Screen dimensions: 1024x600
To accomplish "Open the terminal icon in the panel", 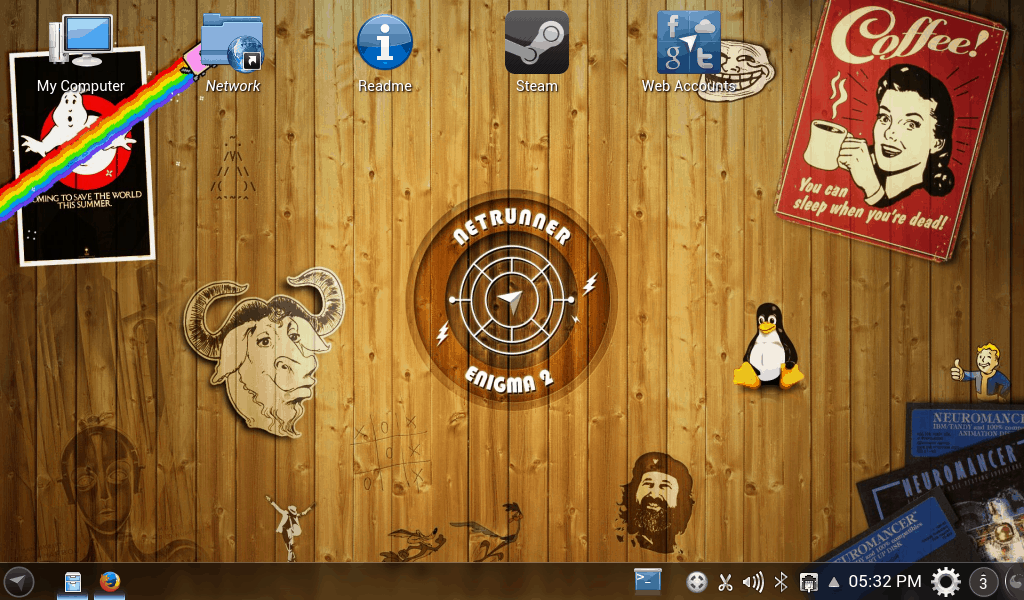I will 648,580.
